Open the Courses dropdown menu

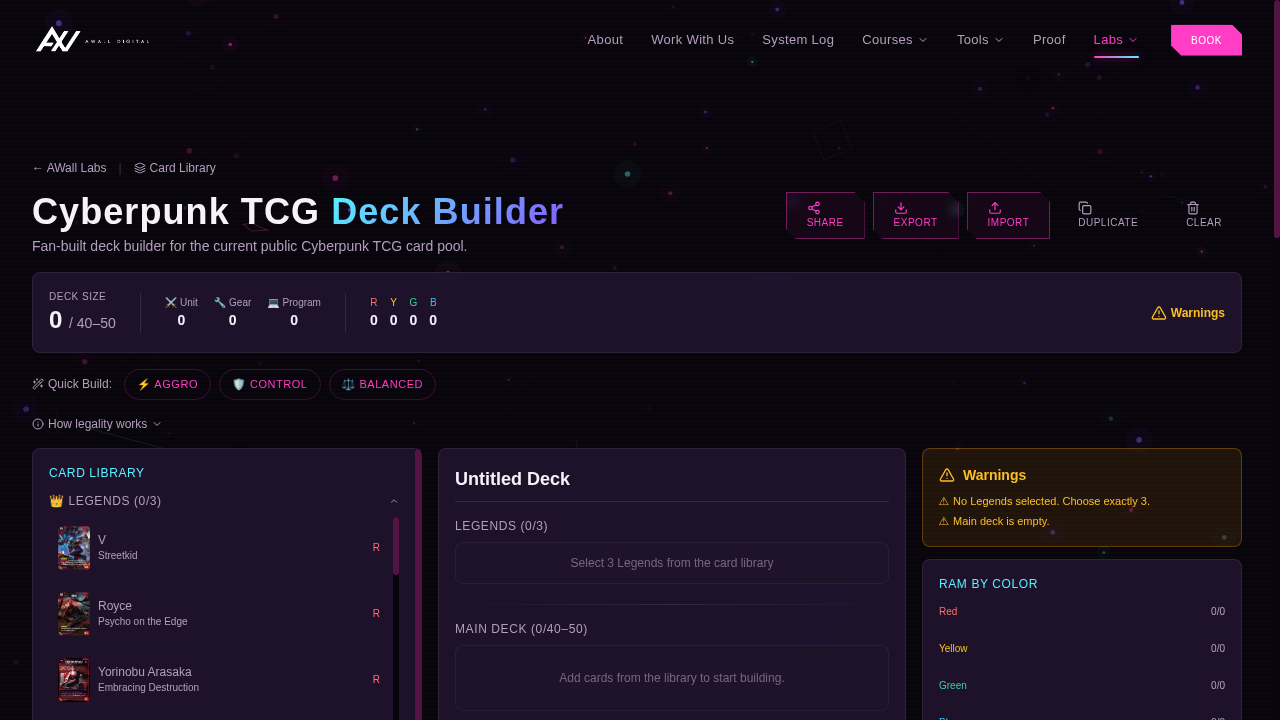pos(895,40)
